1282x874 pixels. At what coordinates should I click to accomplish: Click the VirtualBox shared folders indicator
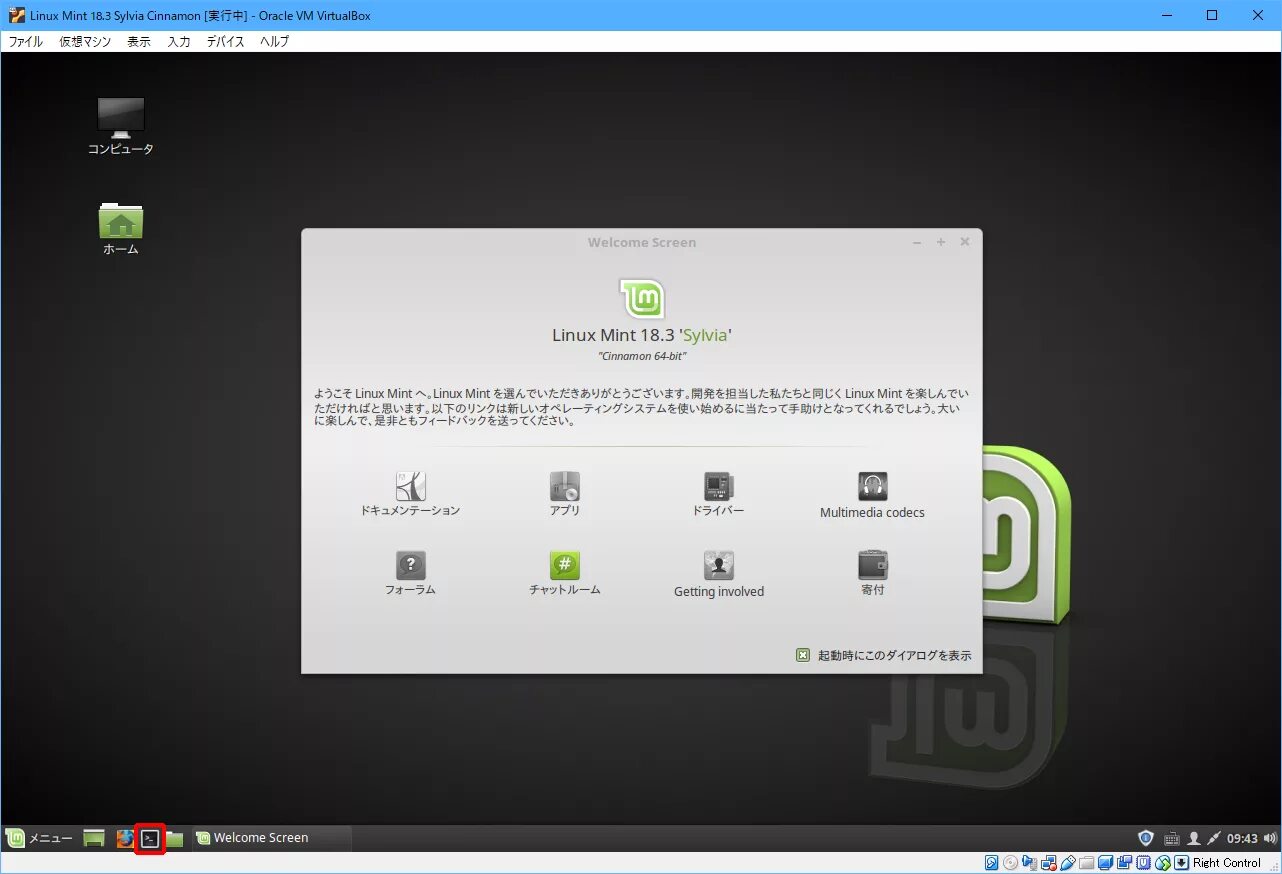[x=1086, y=862]
